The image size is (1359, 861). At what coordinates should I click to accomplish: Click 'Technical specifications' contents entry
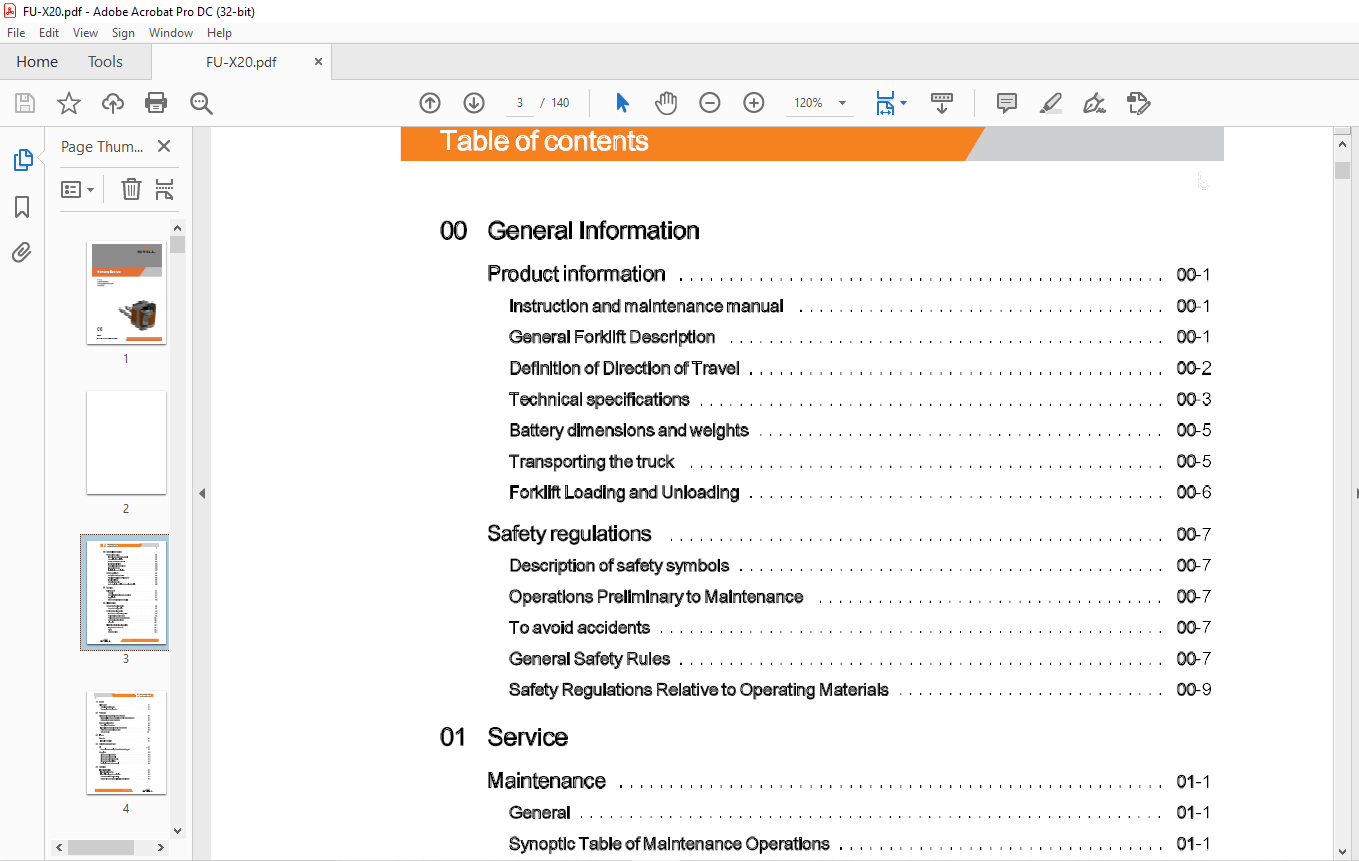pyautogui.click(x=599, y=399)
